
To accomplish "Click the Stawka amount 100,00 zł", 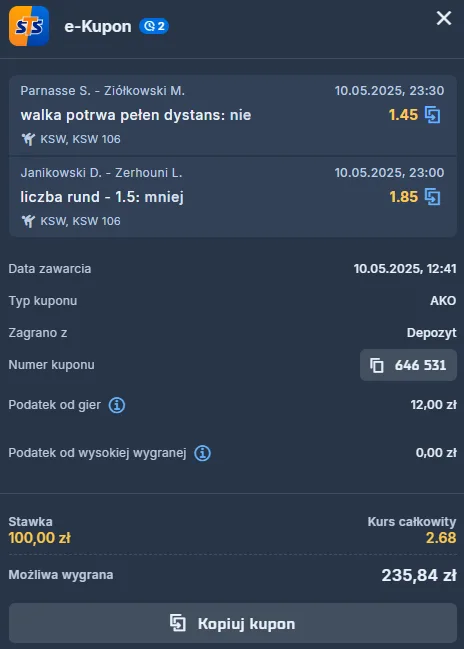I will 39,538.
